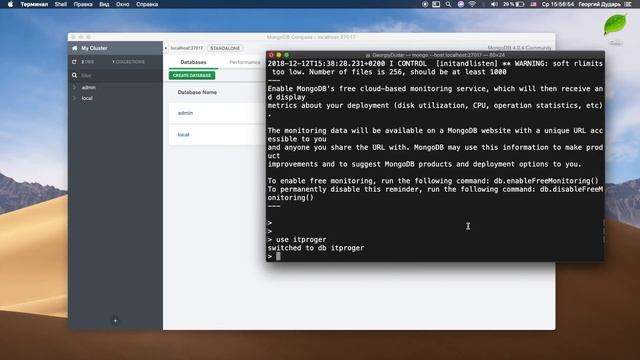
Task: Click the Terminal prompt line with the cursor
Action: coord(435,256)
